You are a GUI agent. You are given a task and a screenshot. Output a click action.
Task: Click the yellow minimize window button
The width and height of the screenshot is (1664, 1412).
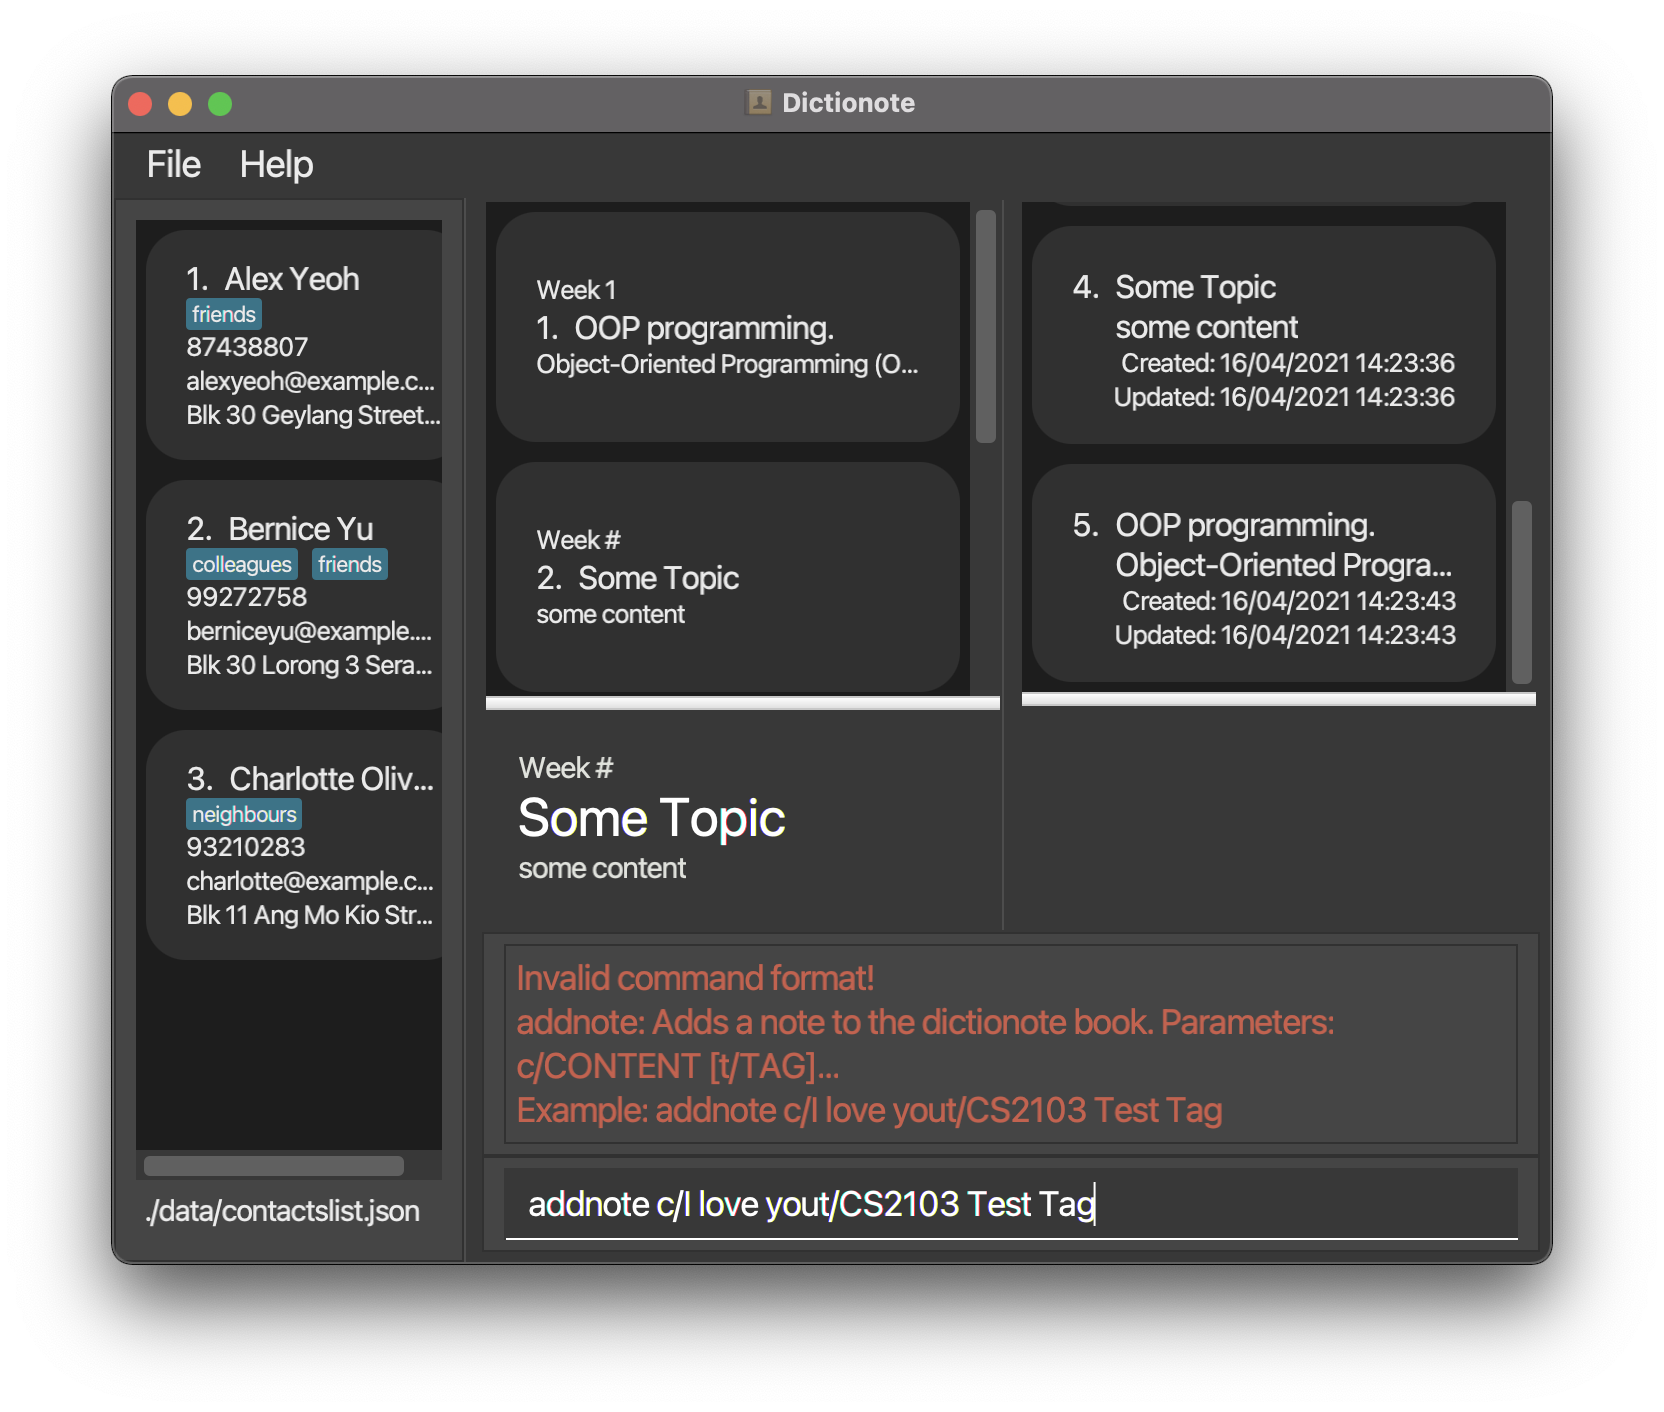(x=180, y=104)
